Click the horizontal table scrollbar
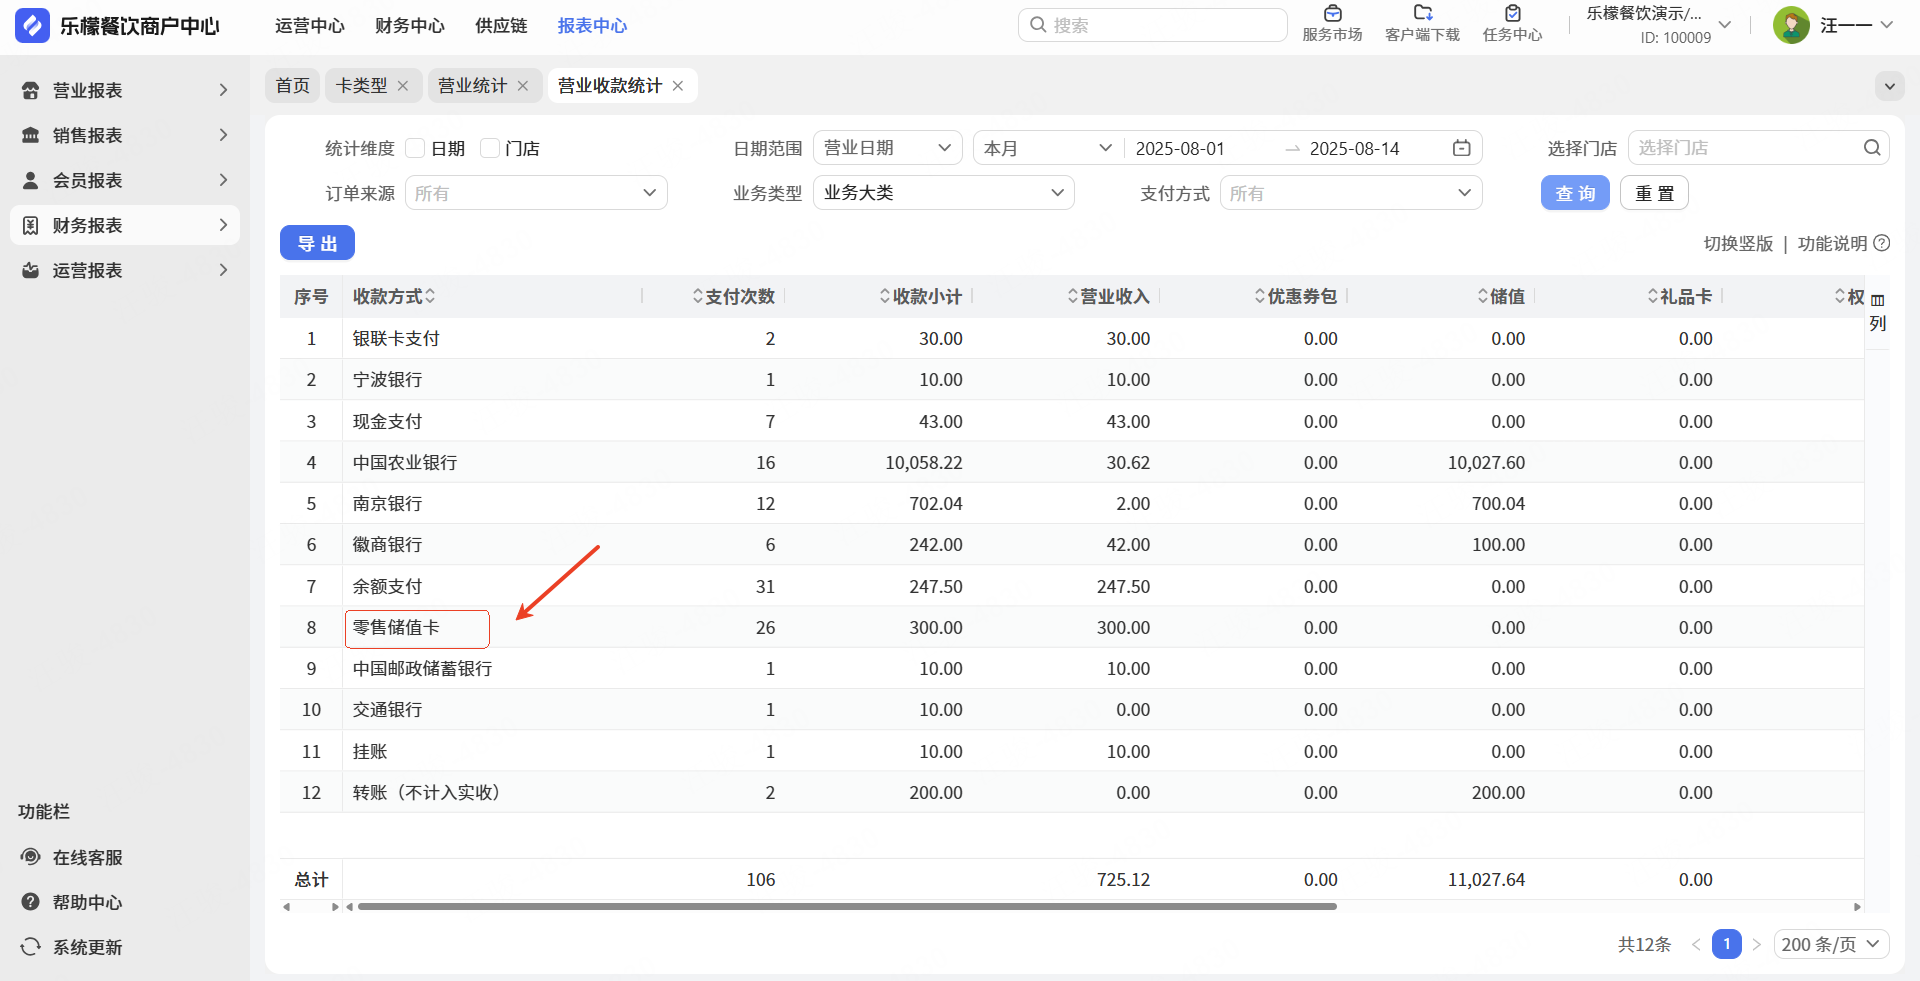1920x981 pixels. (847, 907)
